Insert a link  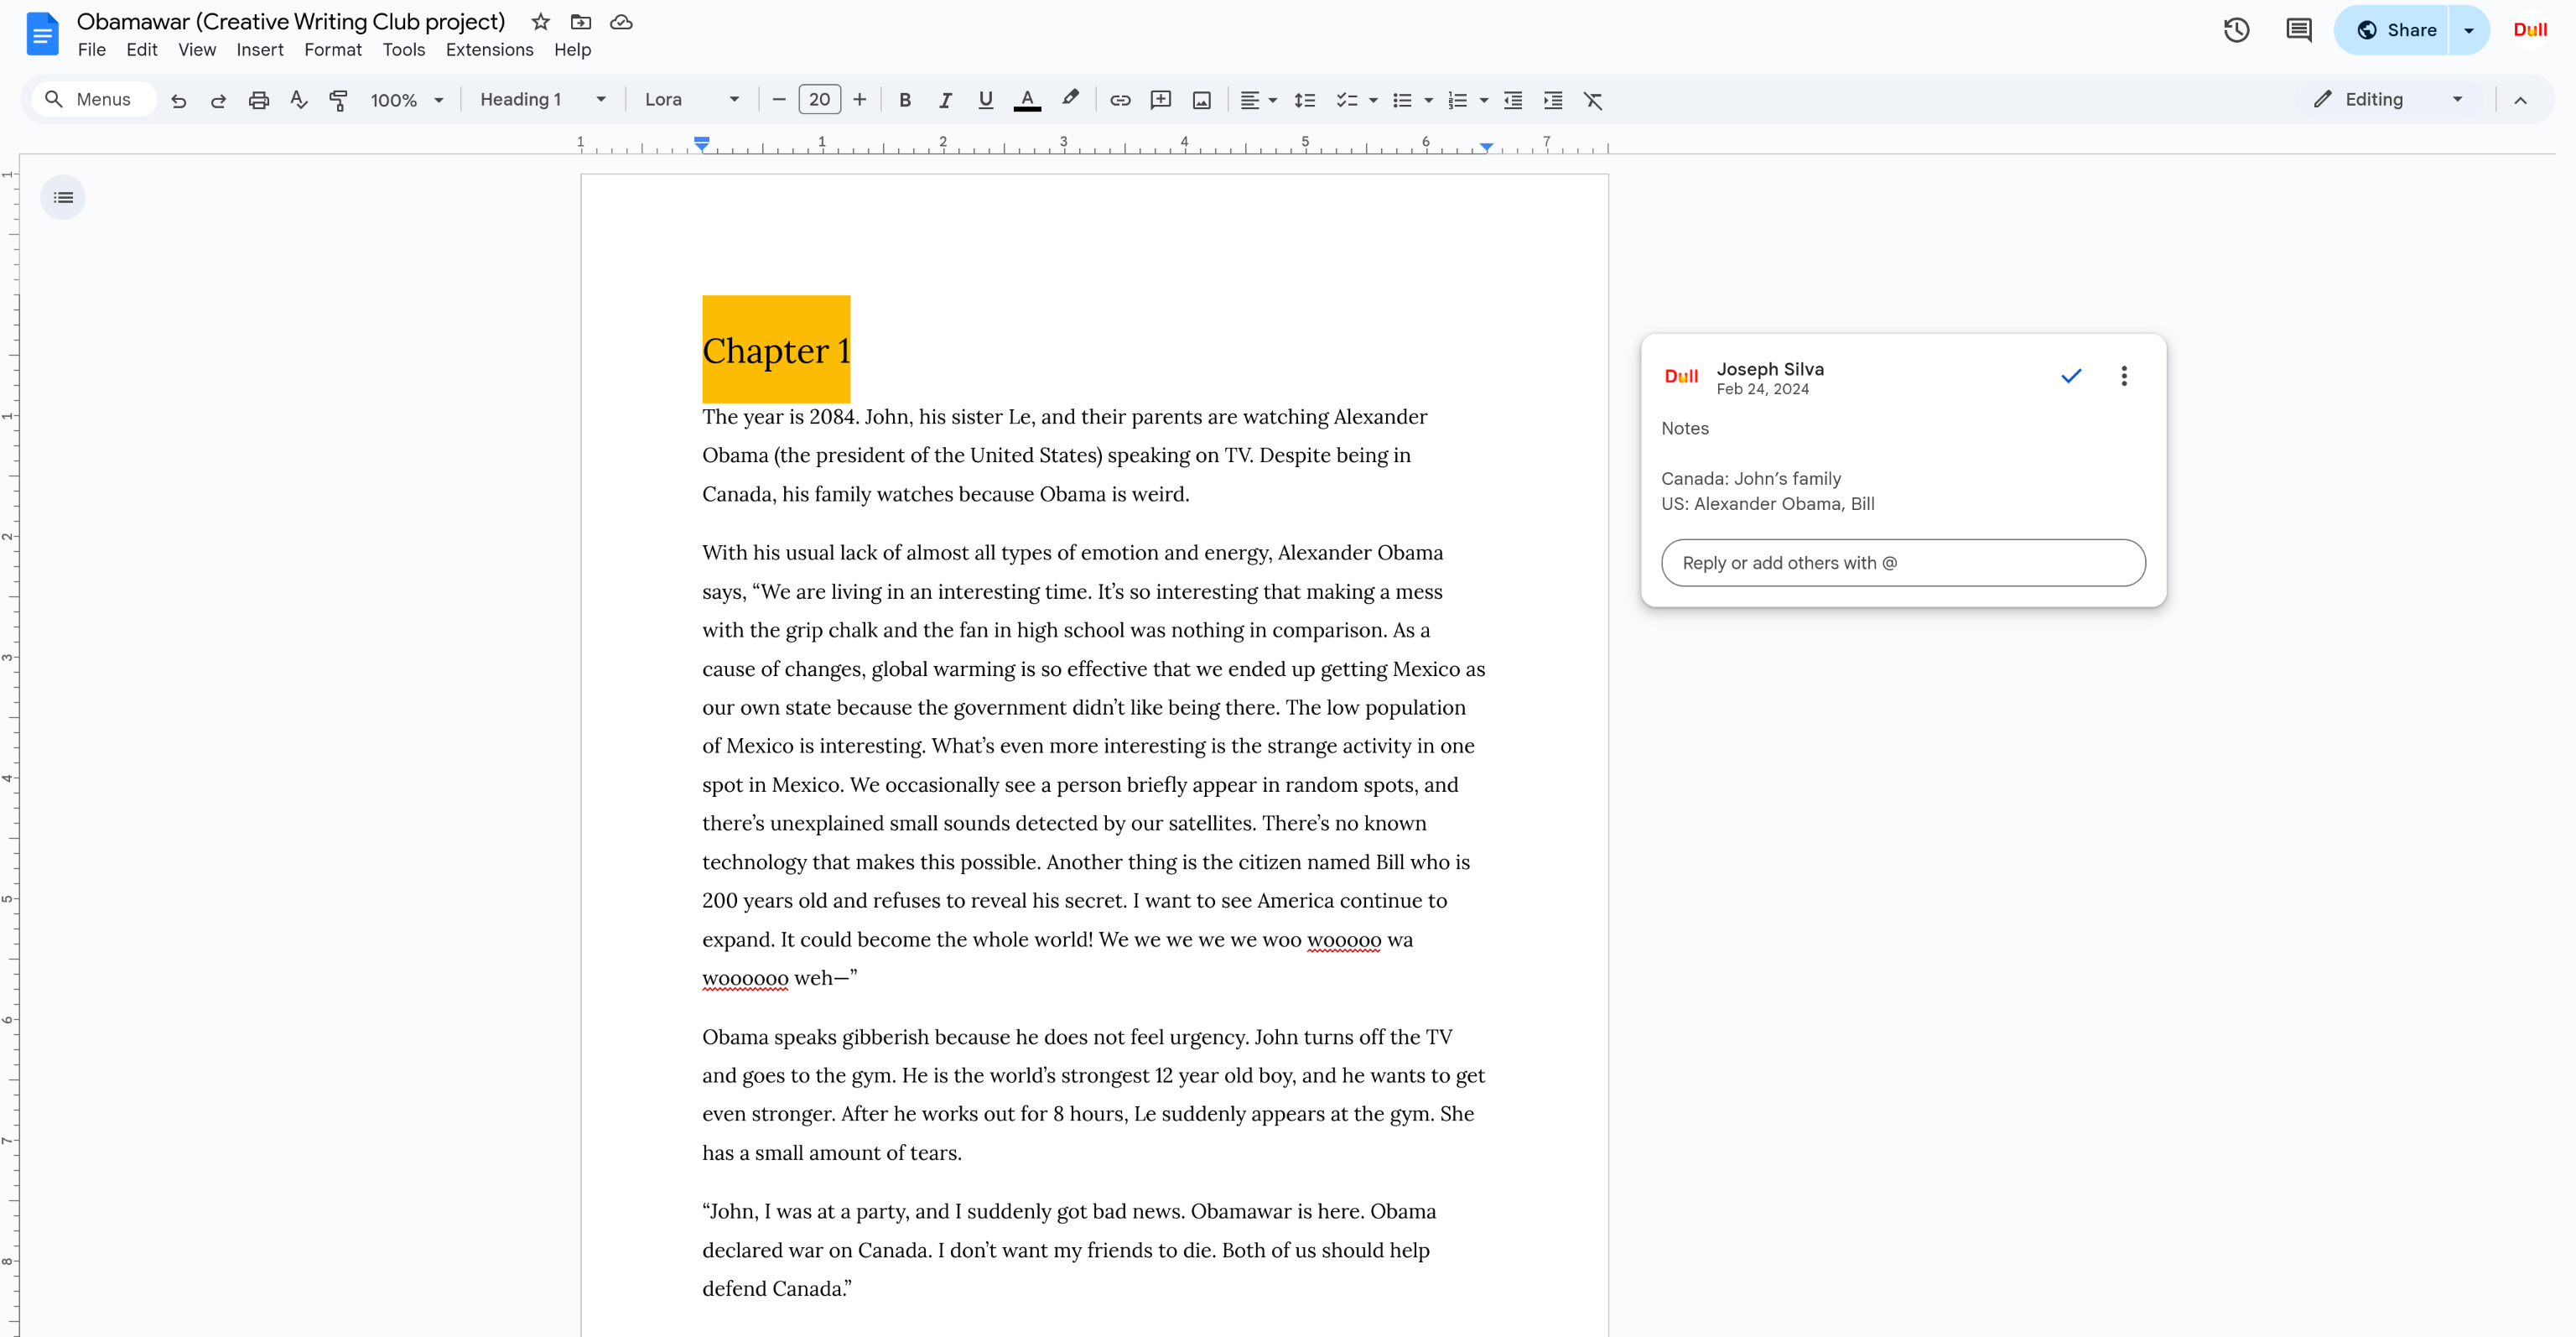point(1120,100)
